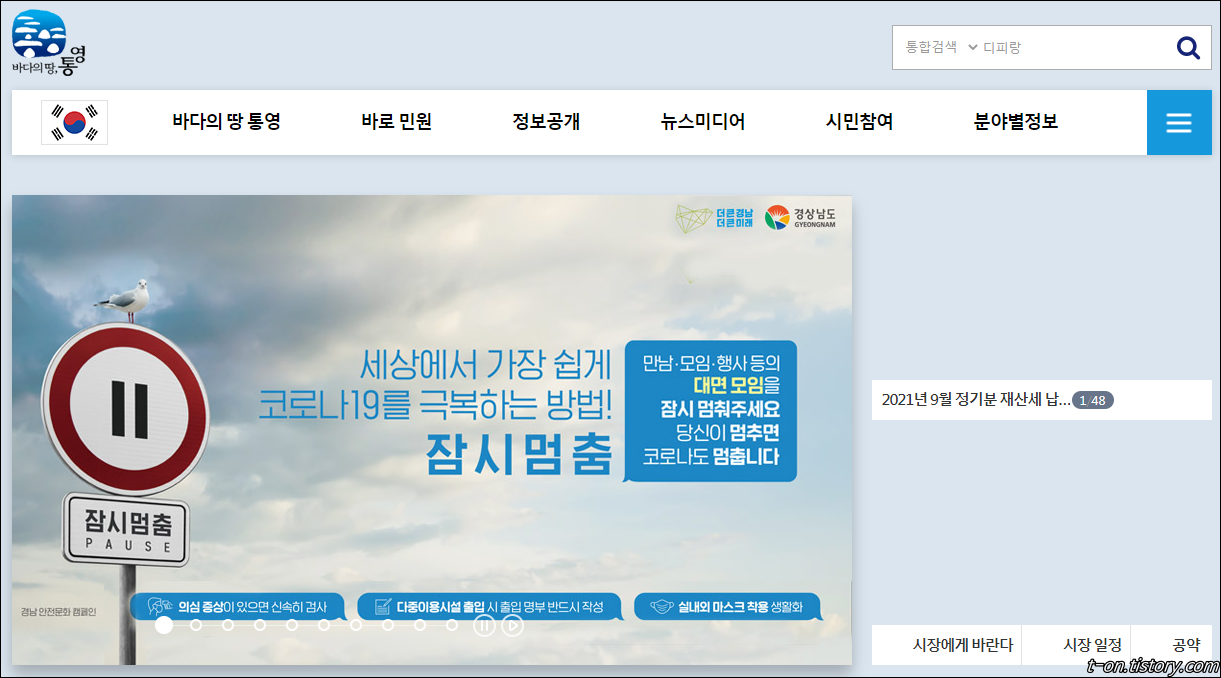Select the third slide indicator dot
Image resolution: width=1221 pixels, height=678 pixels.
point(228,625)
